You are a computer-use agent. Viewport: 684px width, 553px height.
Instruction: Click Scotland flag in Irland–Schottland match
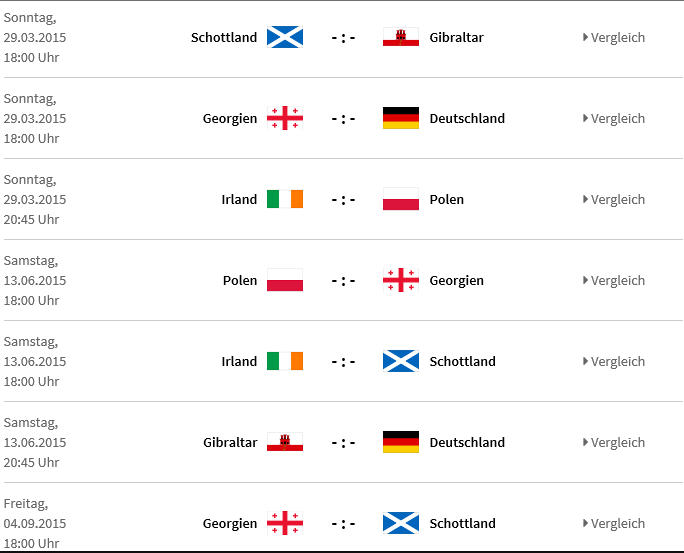[x=401, y=361]
